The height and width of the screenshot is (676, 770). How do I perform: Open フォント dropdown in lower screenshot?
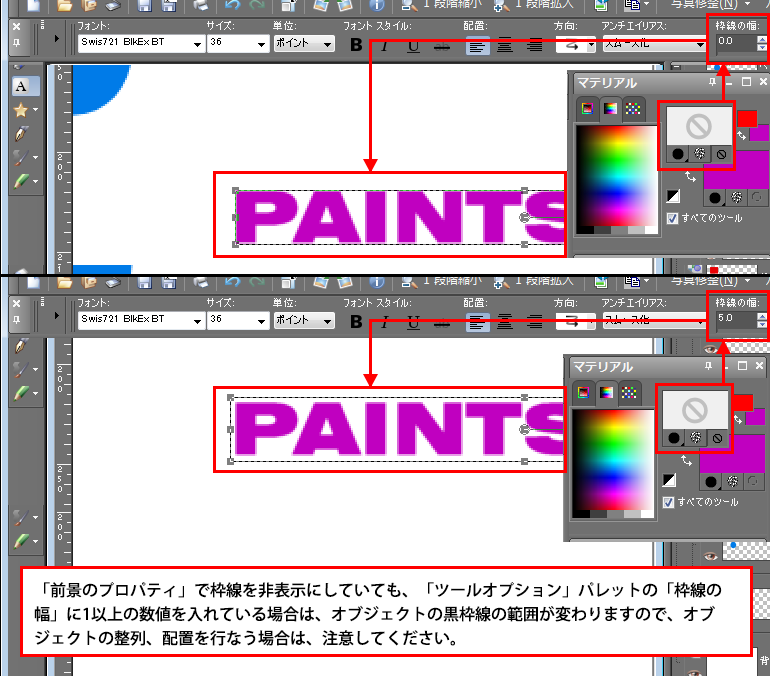click(197, 321)
